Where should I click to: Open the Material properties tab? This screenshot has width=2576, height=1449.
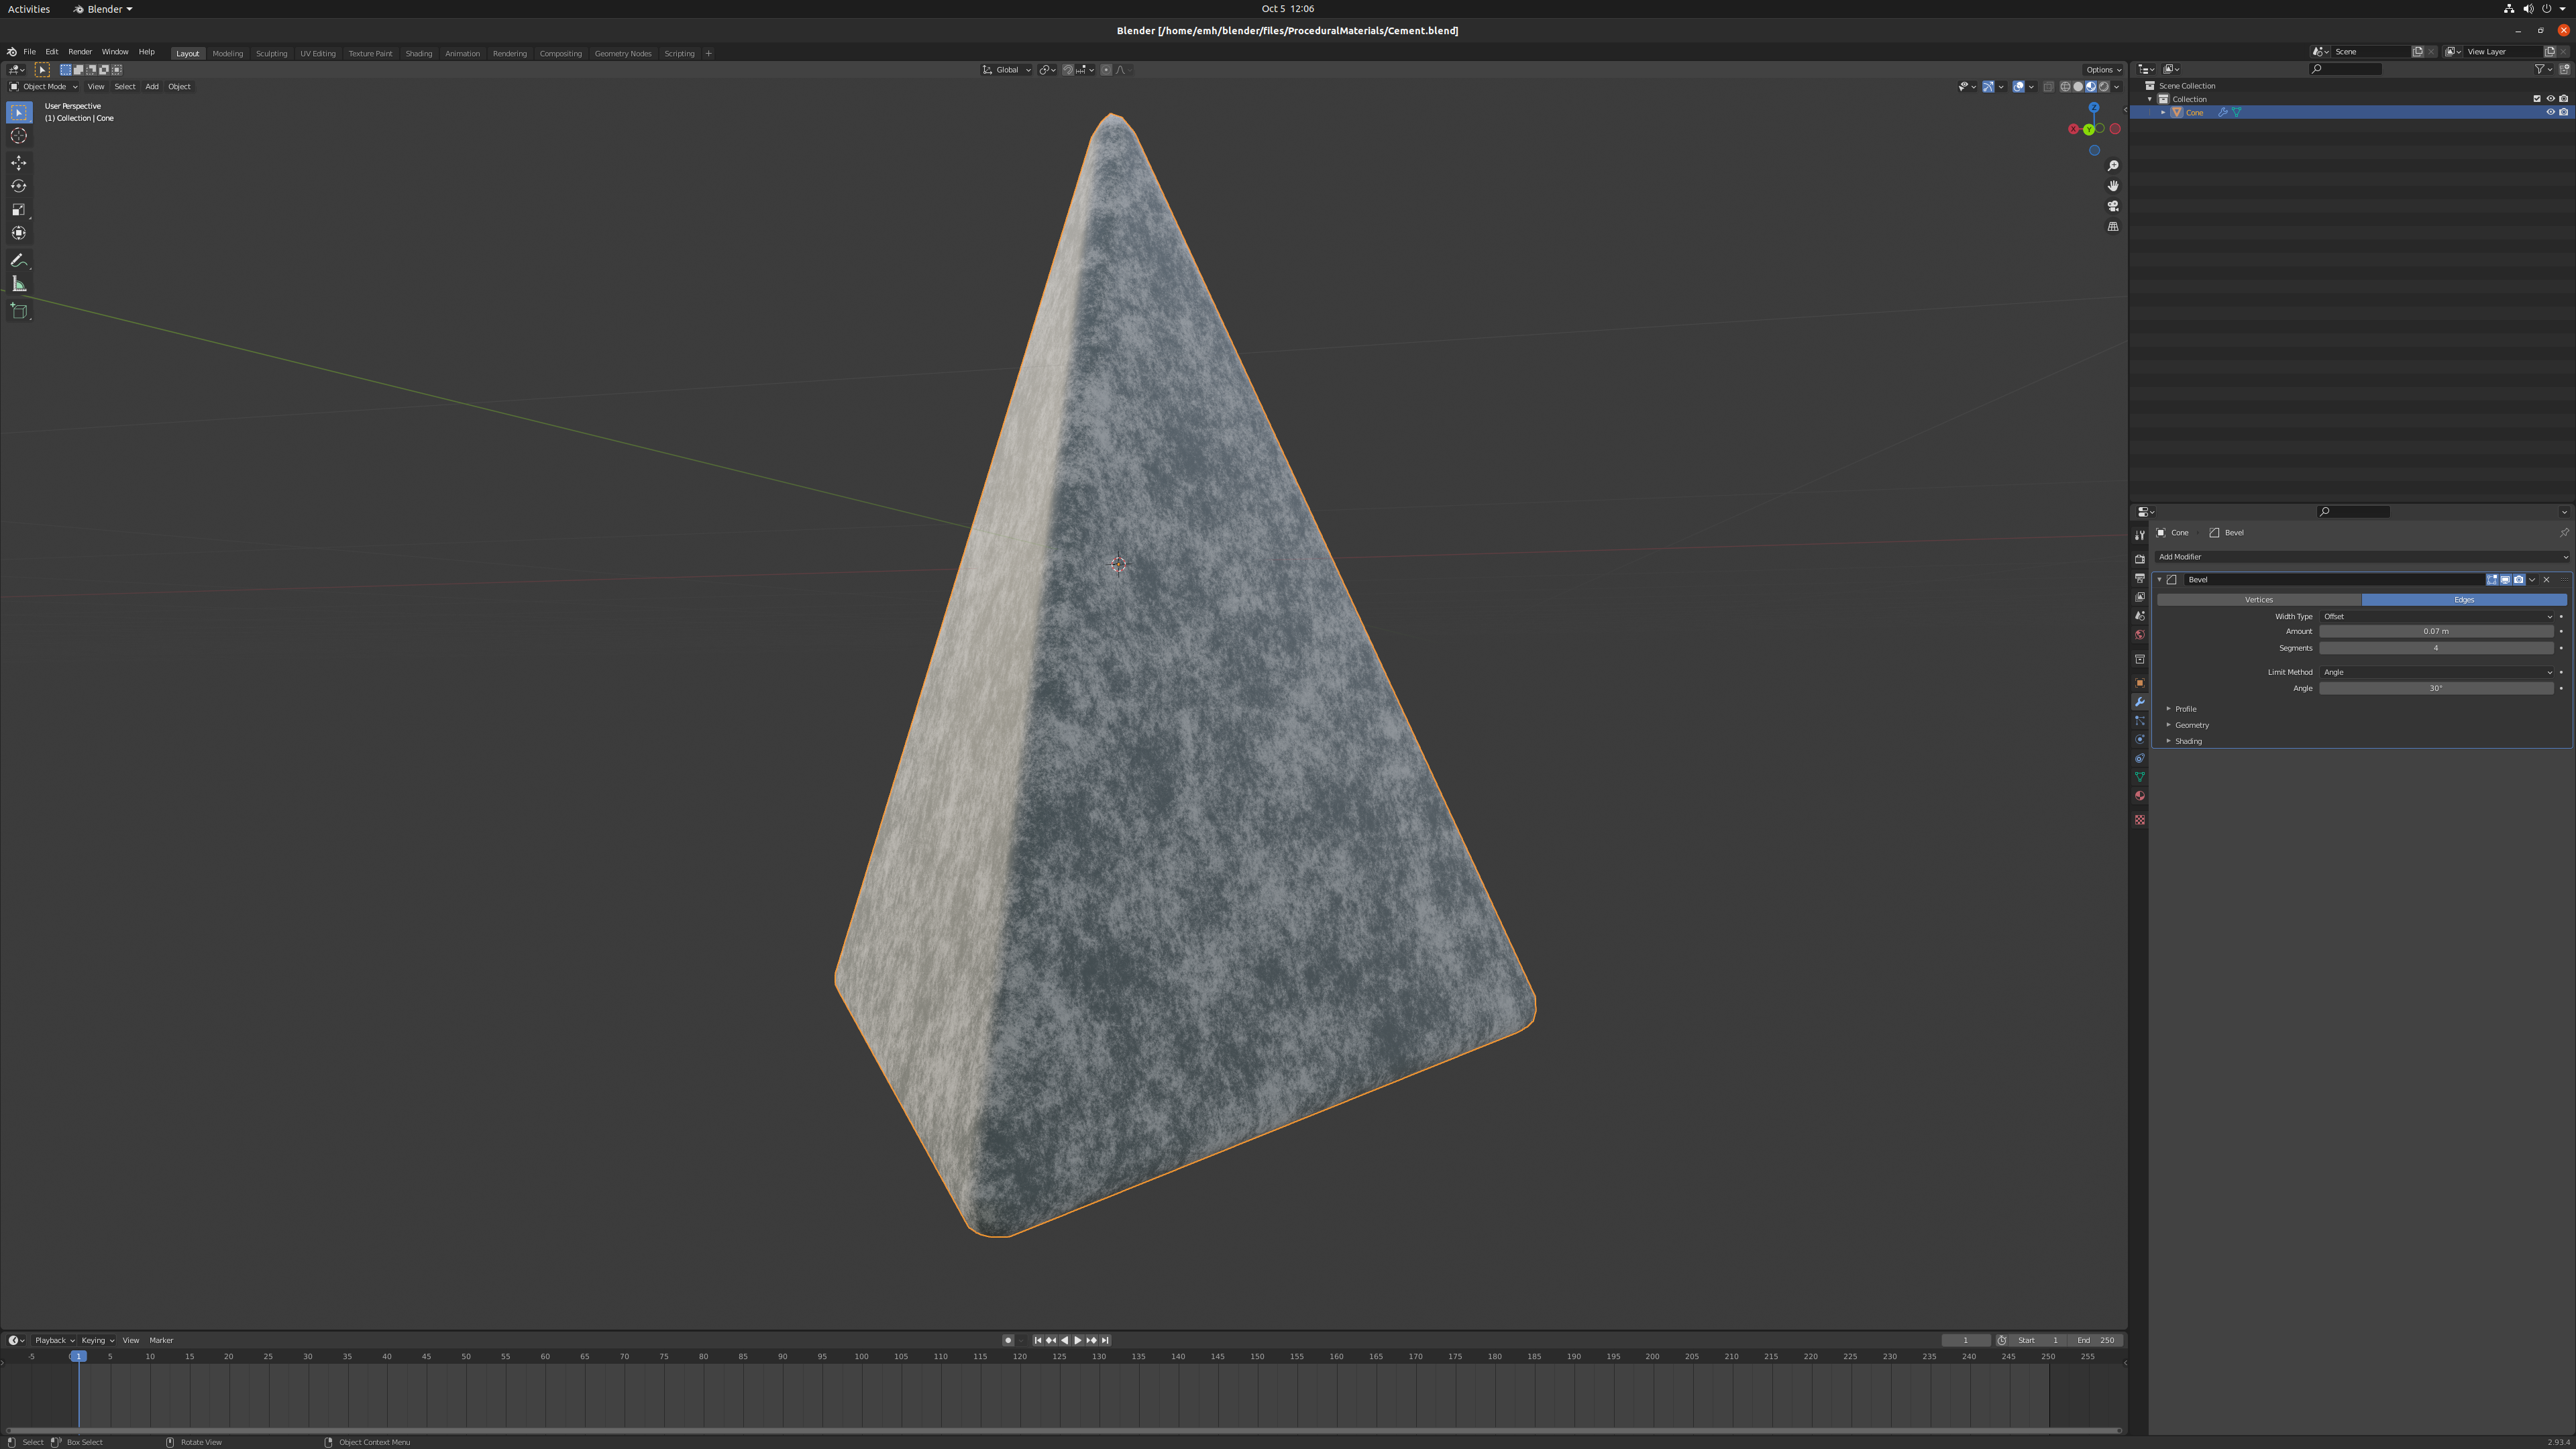[x=2139, y=796]
